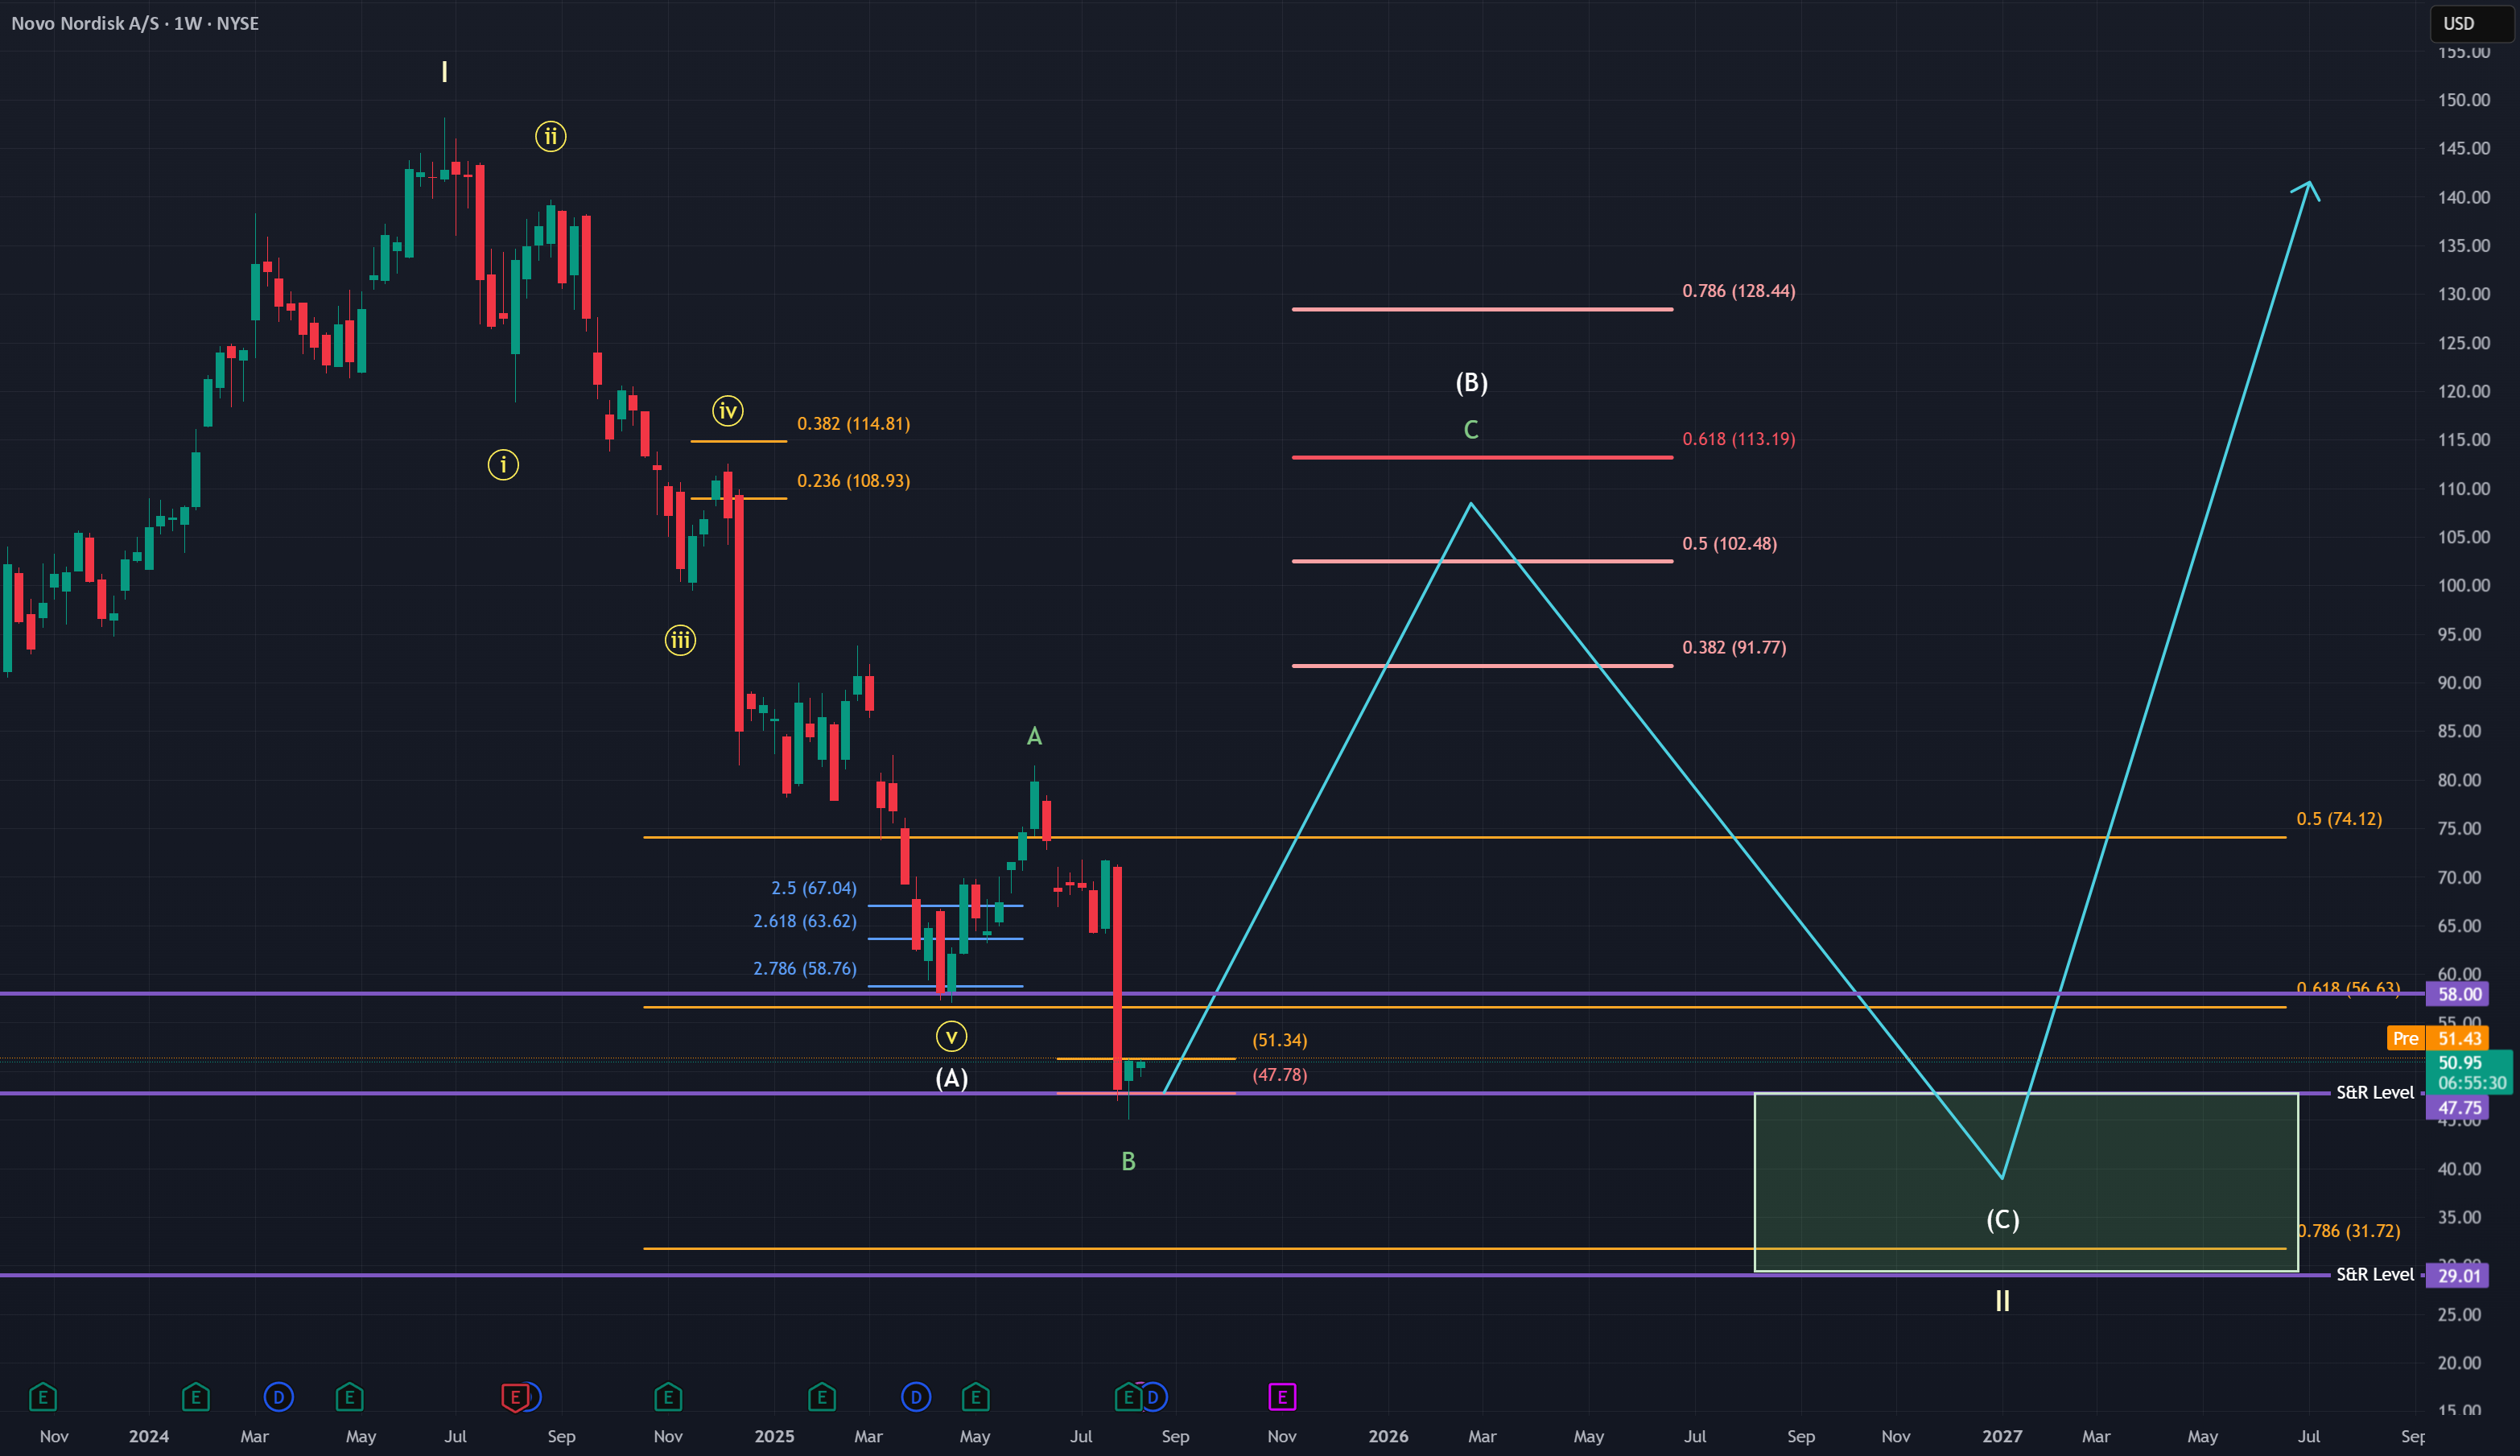Open the earnings marker at November 2024

(668, 1397)
